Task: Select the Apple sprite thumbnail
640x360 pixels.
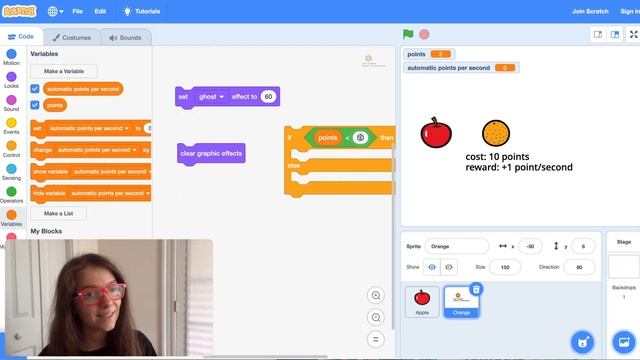Action: (x=422, y=302)
